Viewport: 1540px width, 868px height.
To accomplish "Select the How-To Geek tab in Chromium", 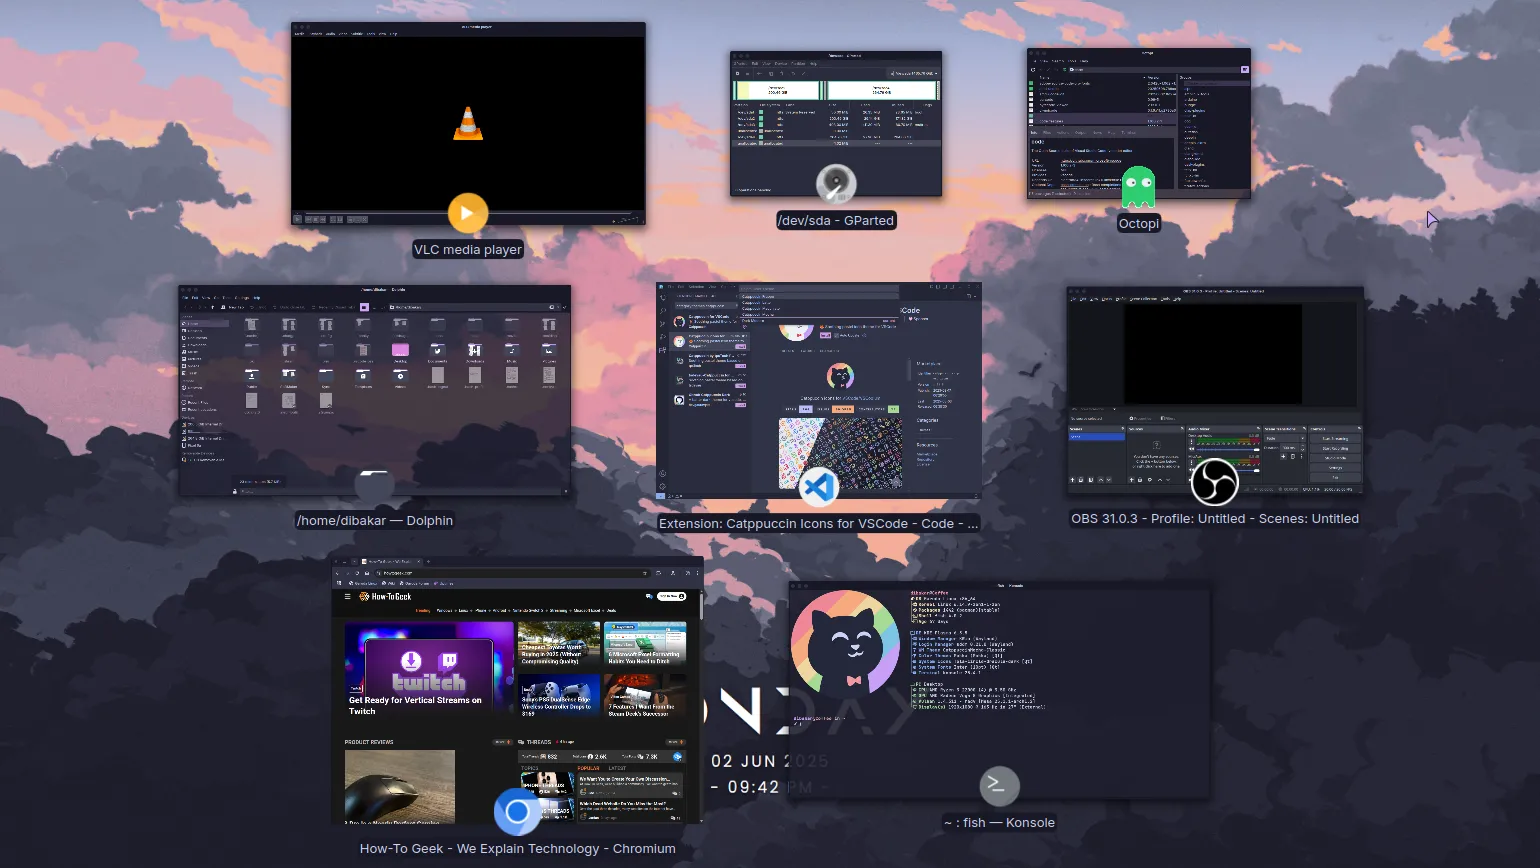I will (x=389, y=562).
